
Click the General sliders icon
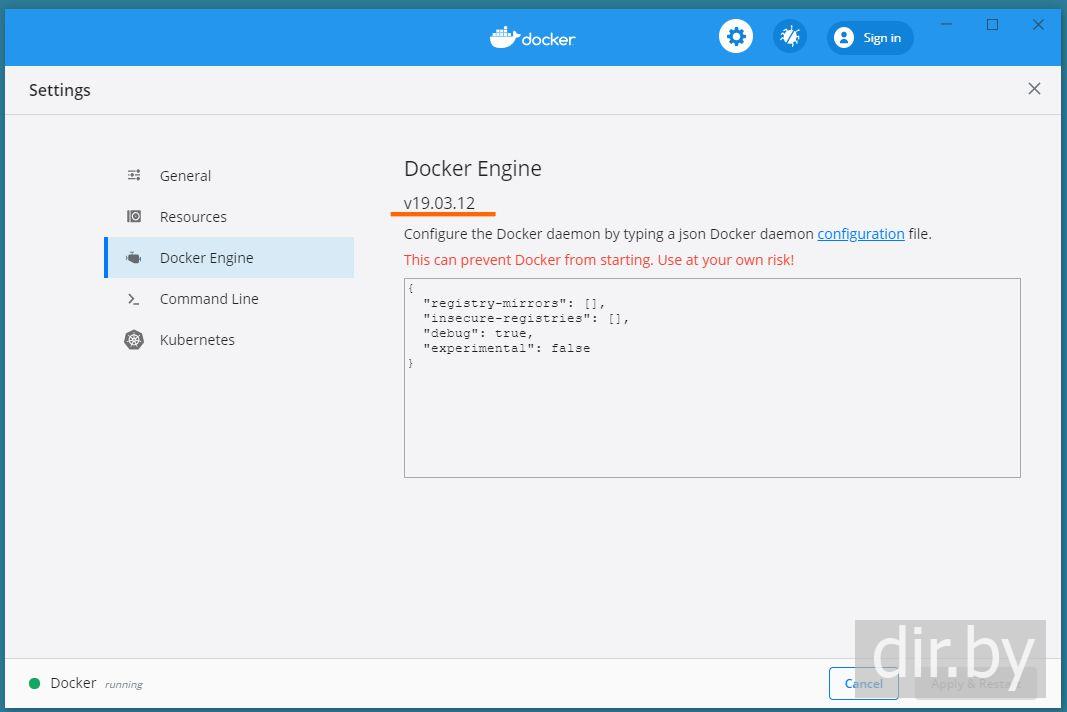(134, 176)
